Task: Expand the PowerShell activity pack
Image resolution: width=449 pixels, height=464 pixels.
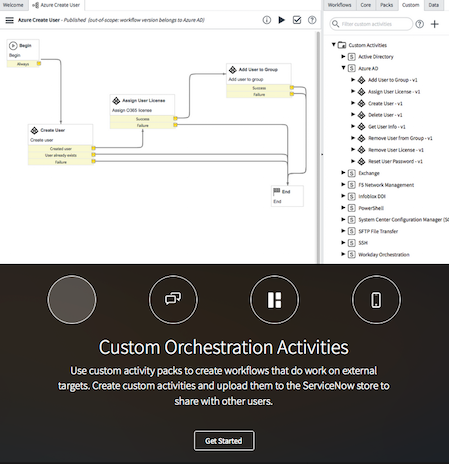Action: pyautogui.click(x=343, y=208)
